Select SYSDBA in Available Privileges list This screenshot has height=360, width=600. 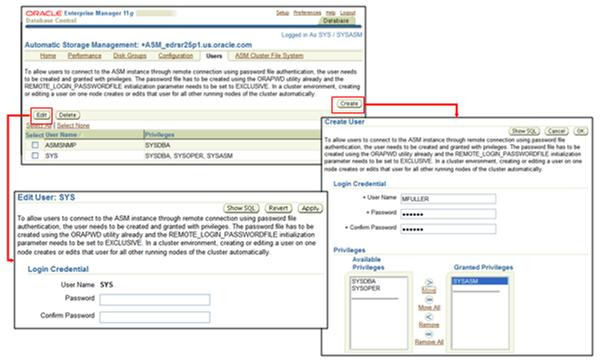click(x=364, y=281)
